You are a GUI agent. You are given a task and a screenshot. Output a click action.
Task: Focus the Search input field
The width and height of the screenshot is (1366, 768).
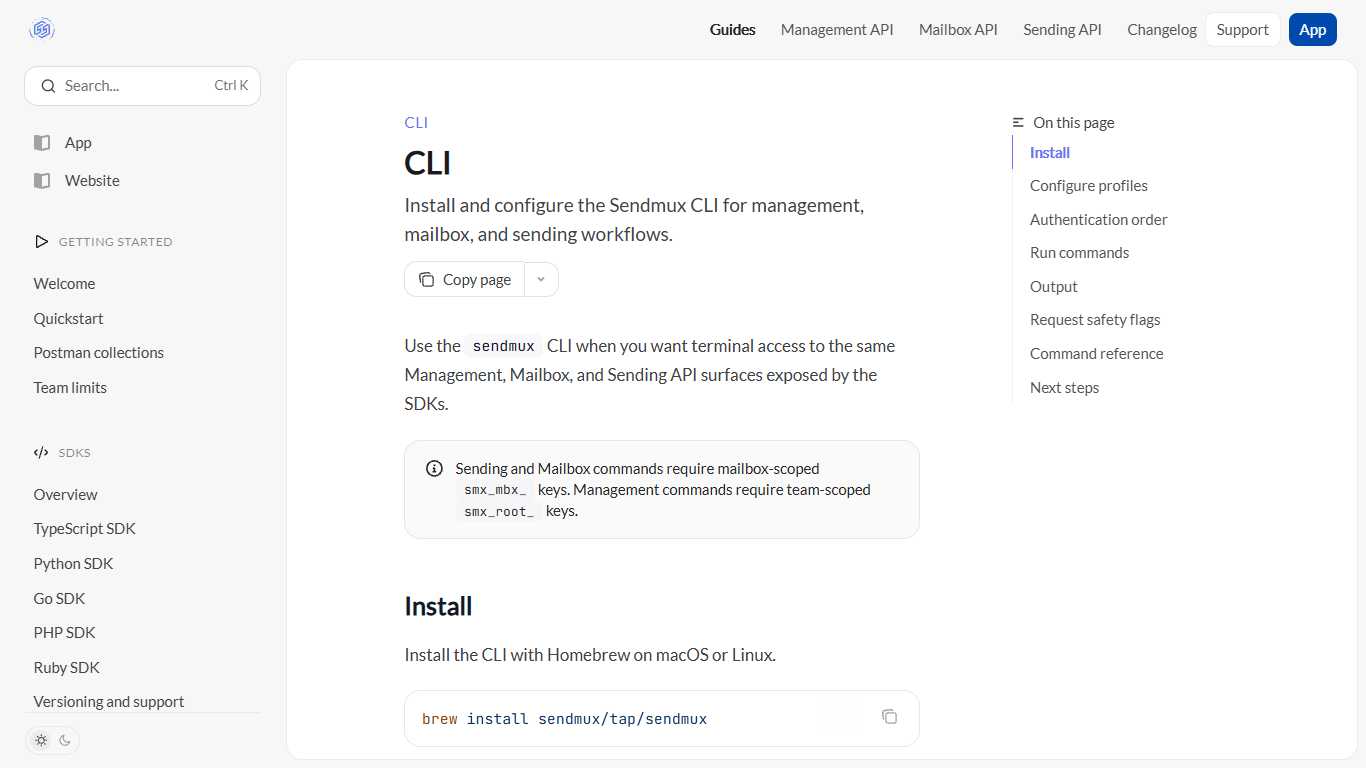click(142, 86)
